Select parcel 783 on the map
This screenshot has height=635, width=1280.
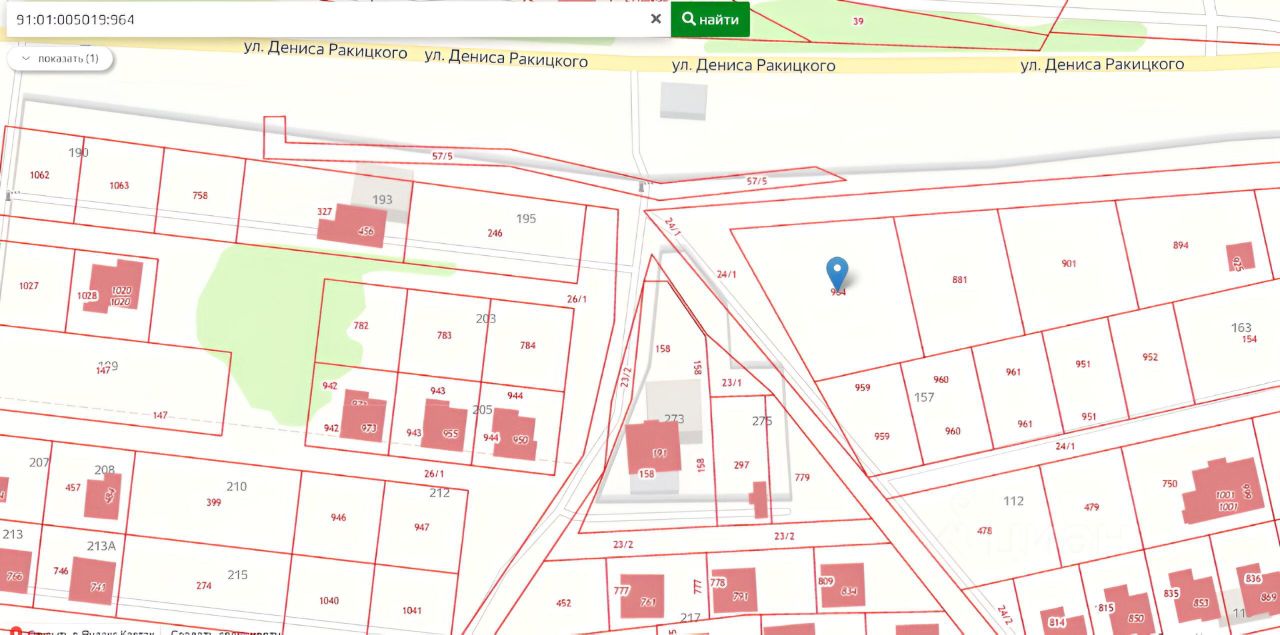tap(444, 335)
